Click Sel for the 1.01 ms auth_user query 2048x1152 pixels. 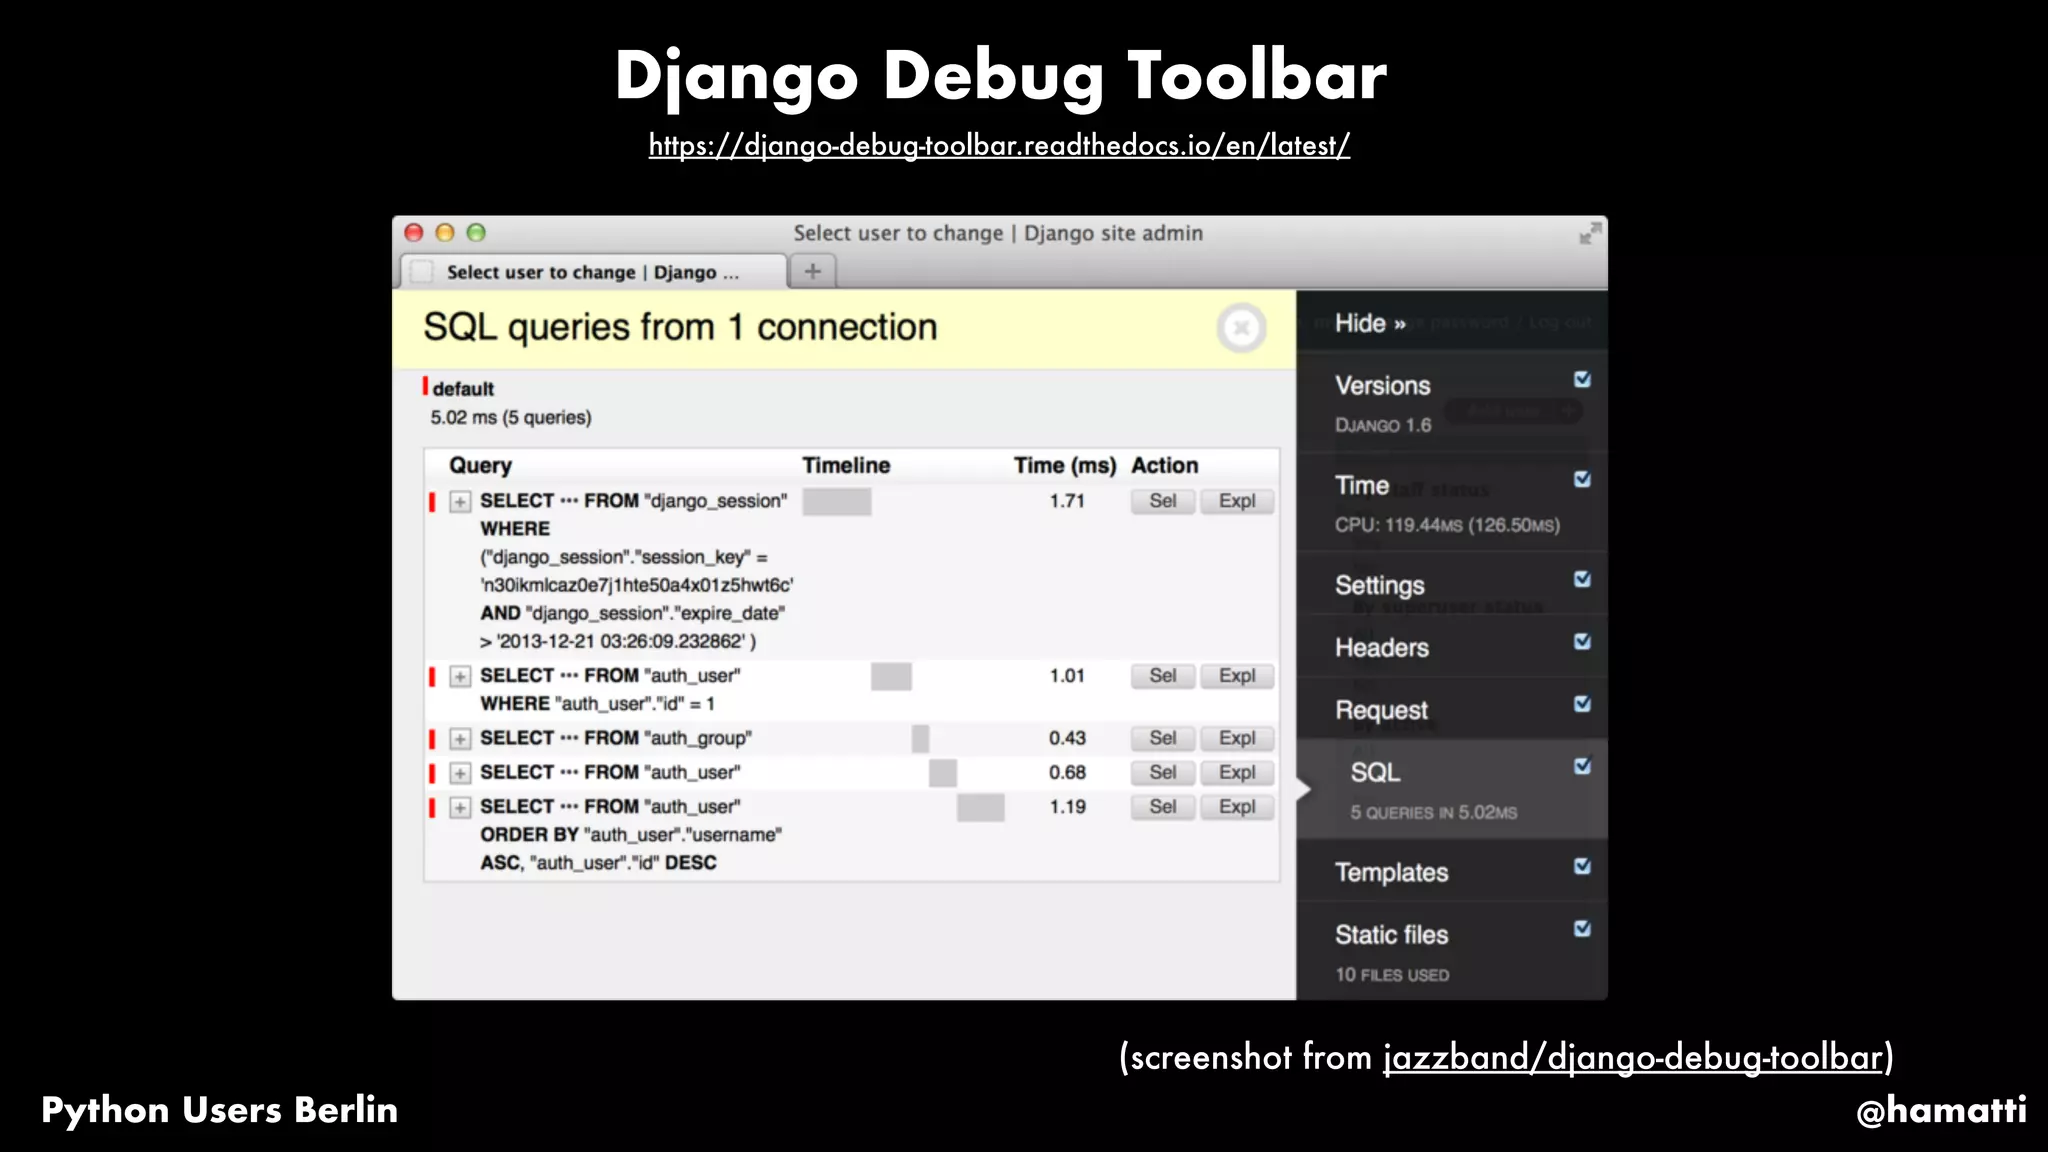pos(1162,676)
